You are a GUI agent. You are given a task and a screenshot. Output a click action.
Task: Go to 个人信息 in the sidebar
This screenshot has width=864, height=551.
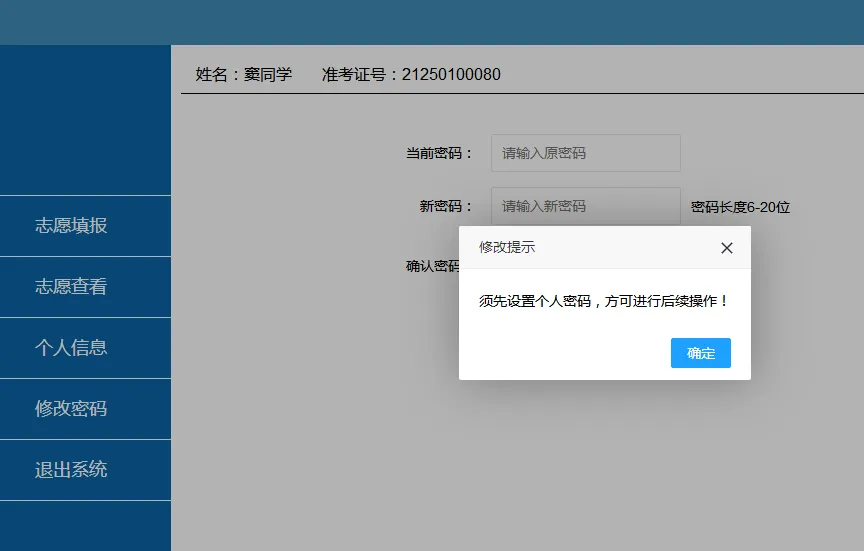pyautogui.click(x=85, y=348)
